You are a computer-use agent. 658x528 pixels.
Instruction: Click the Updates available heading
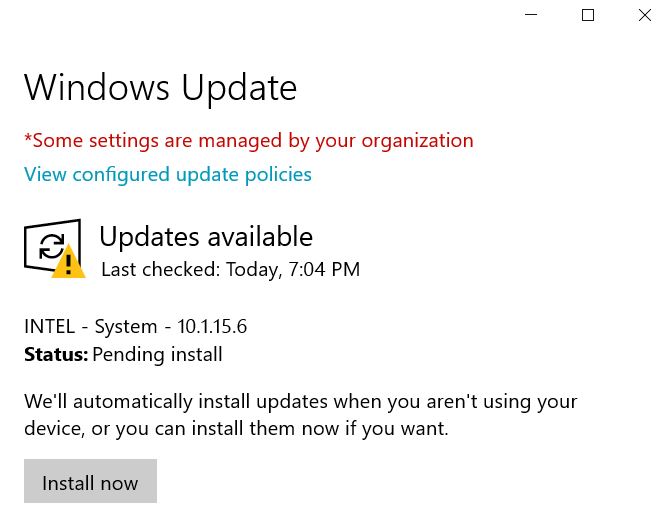tap(206, 238)
